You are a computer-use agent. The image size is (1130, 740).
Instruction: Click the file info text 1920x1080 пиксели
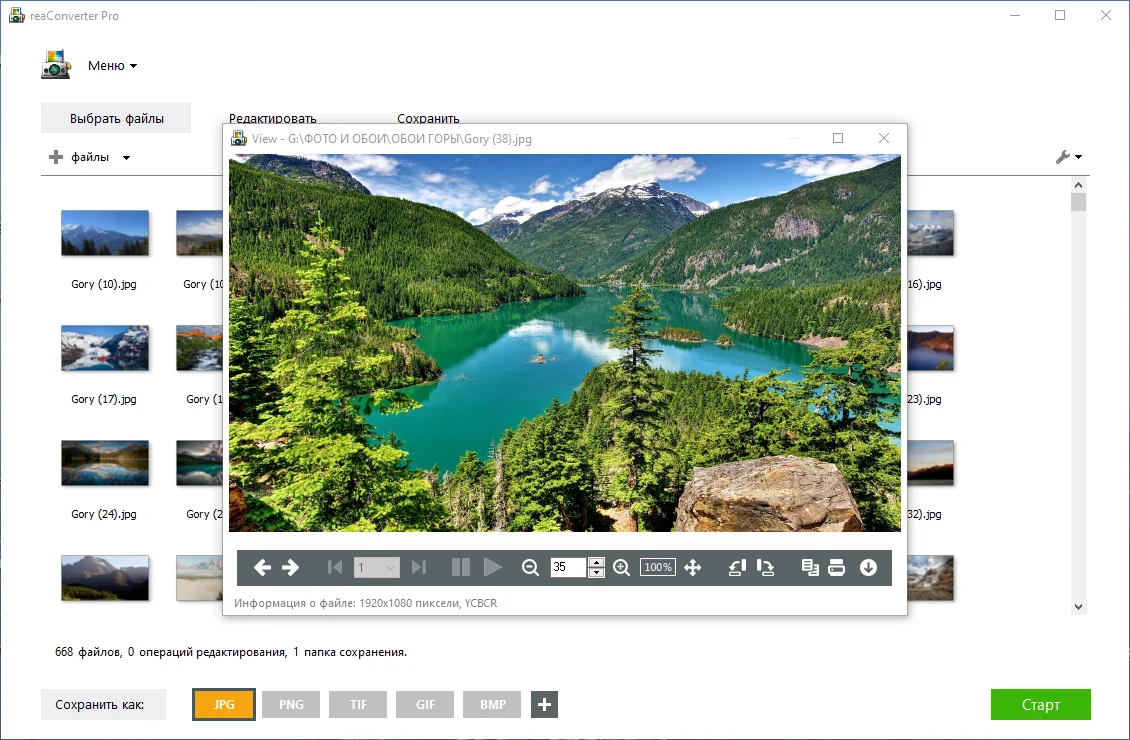(x=365, y=603)
